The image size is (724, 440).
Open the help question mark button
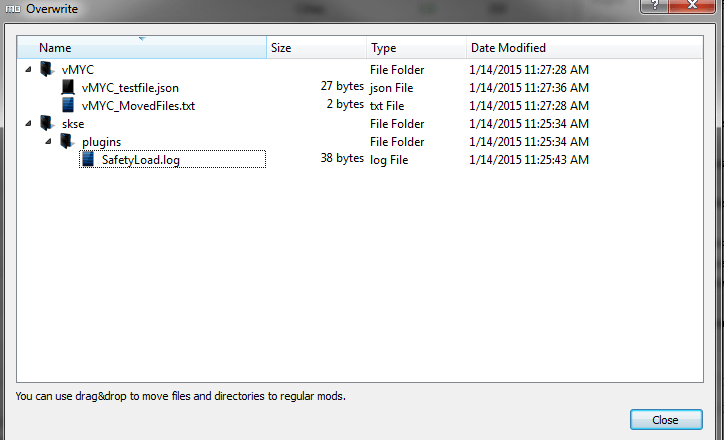654,6
